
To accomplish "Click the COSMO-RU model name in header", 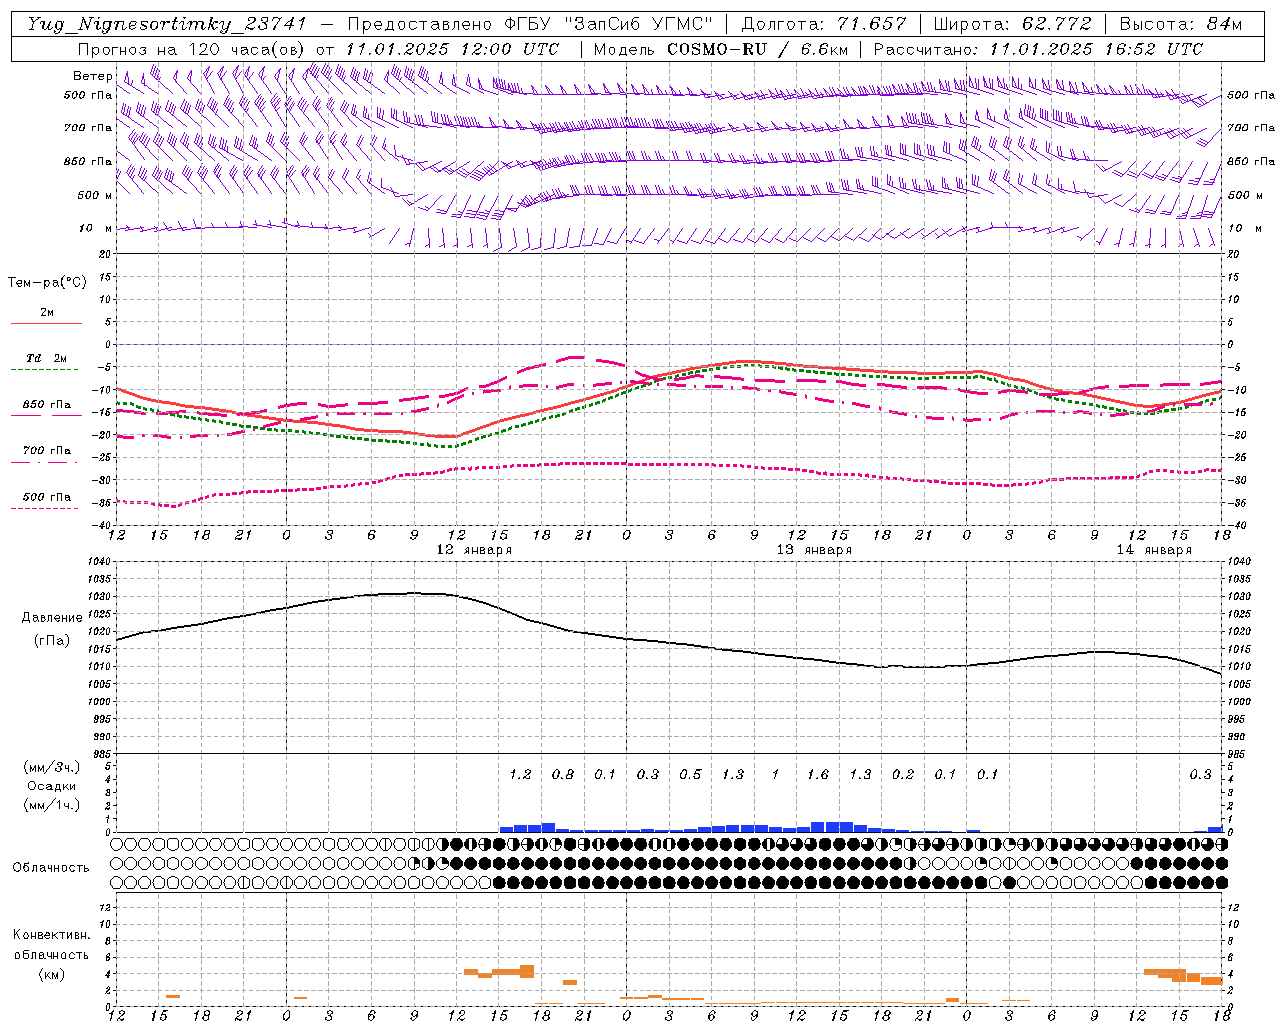I will coord(710,49).
